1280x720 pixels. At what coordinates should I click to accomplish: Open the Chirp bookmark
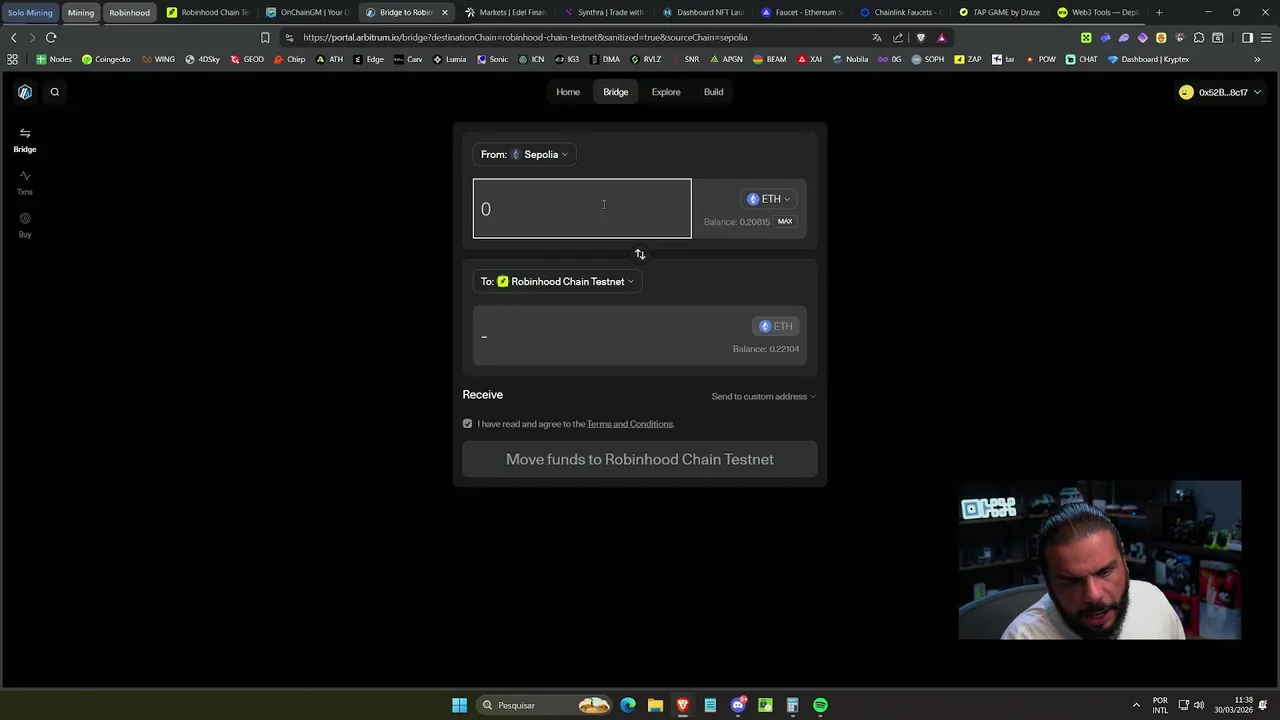[x=289, y=59]
